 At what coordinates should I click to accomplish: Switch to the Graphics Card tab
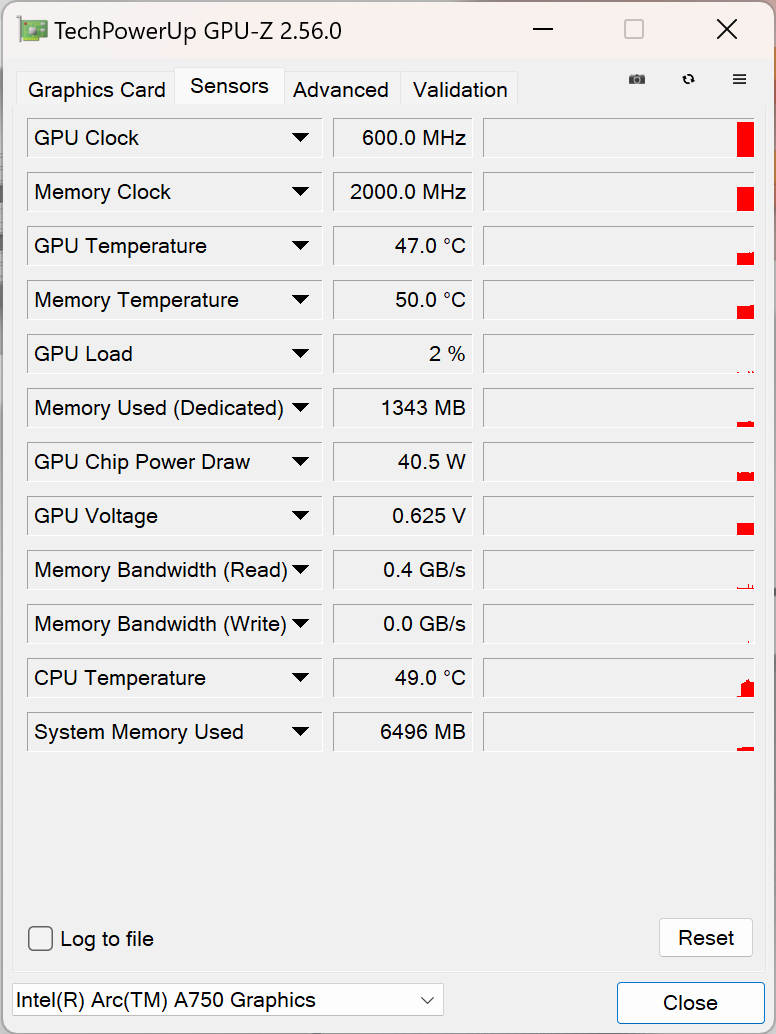pyautogui.click(x=97, y=90)
